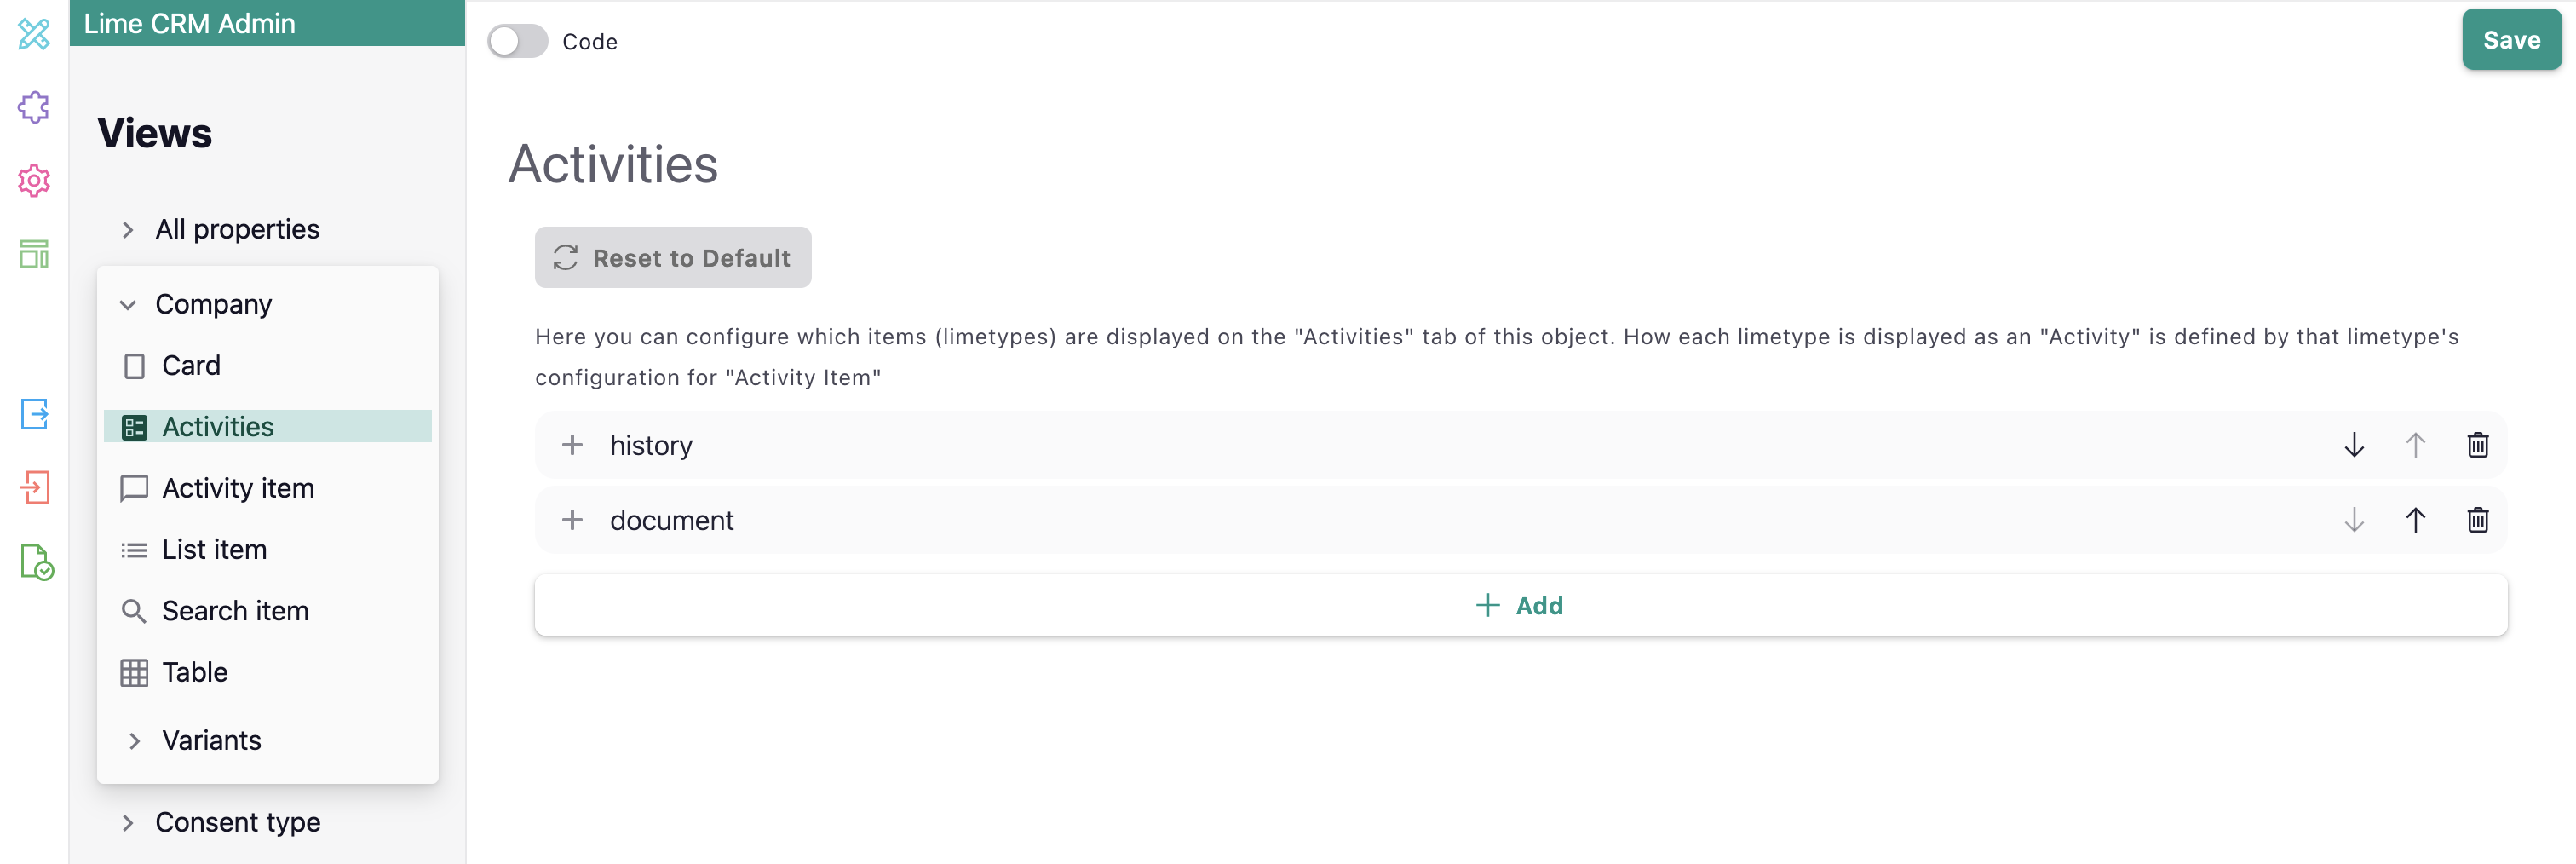Click the red export arrow sidebar icon
Screen dimensions: 2576x864
coord(34,488)
